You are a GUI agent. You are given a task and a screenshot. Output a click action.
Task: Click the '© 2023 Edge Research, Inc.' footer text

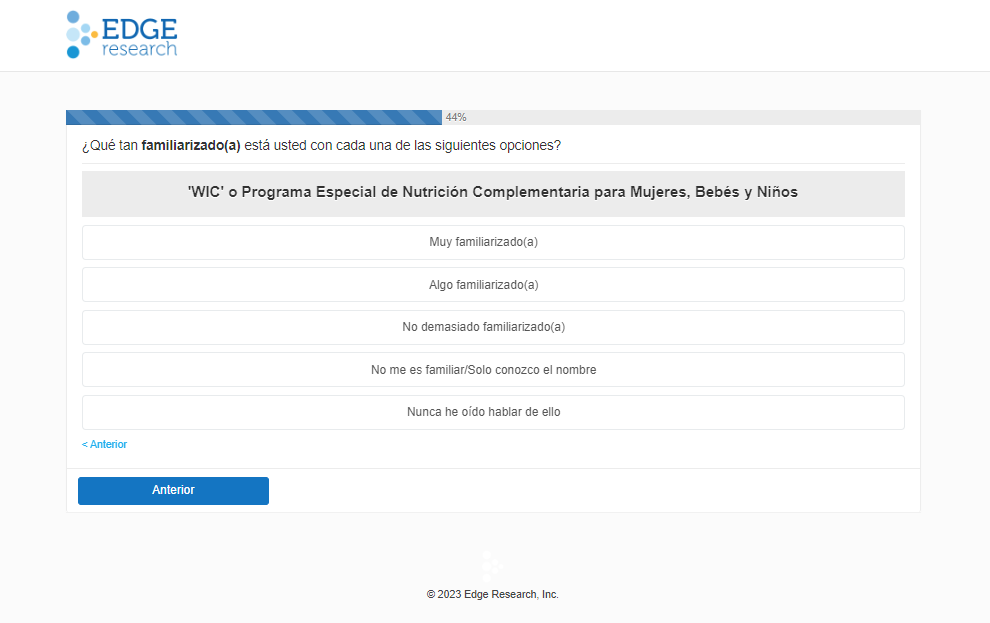493,594
